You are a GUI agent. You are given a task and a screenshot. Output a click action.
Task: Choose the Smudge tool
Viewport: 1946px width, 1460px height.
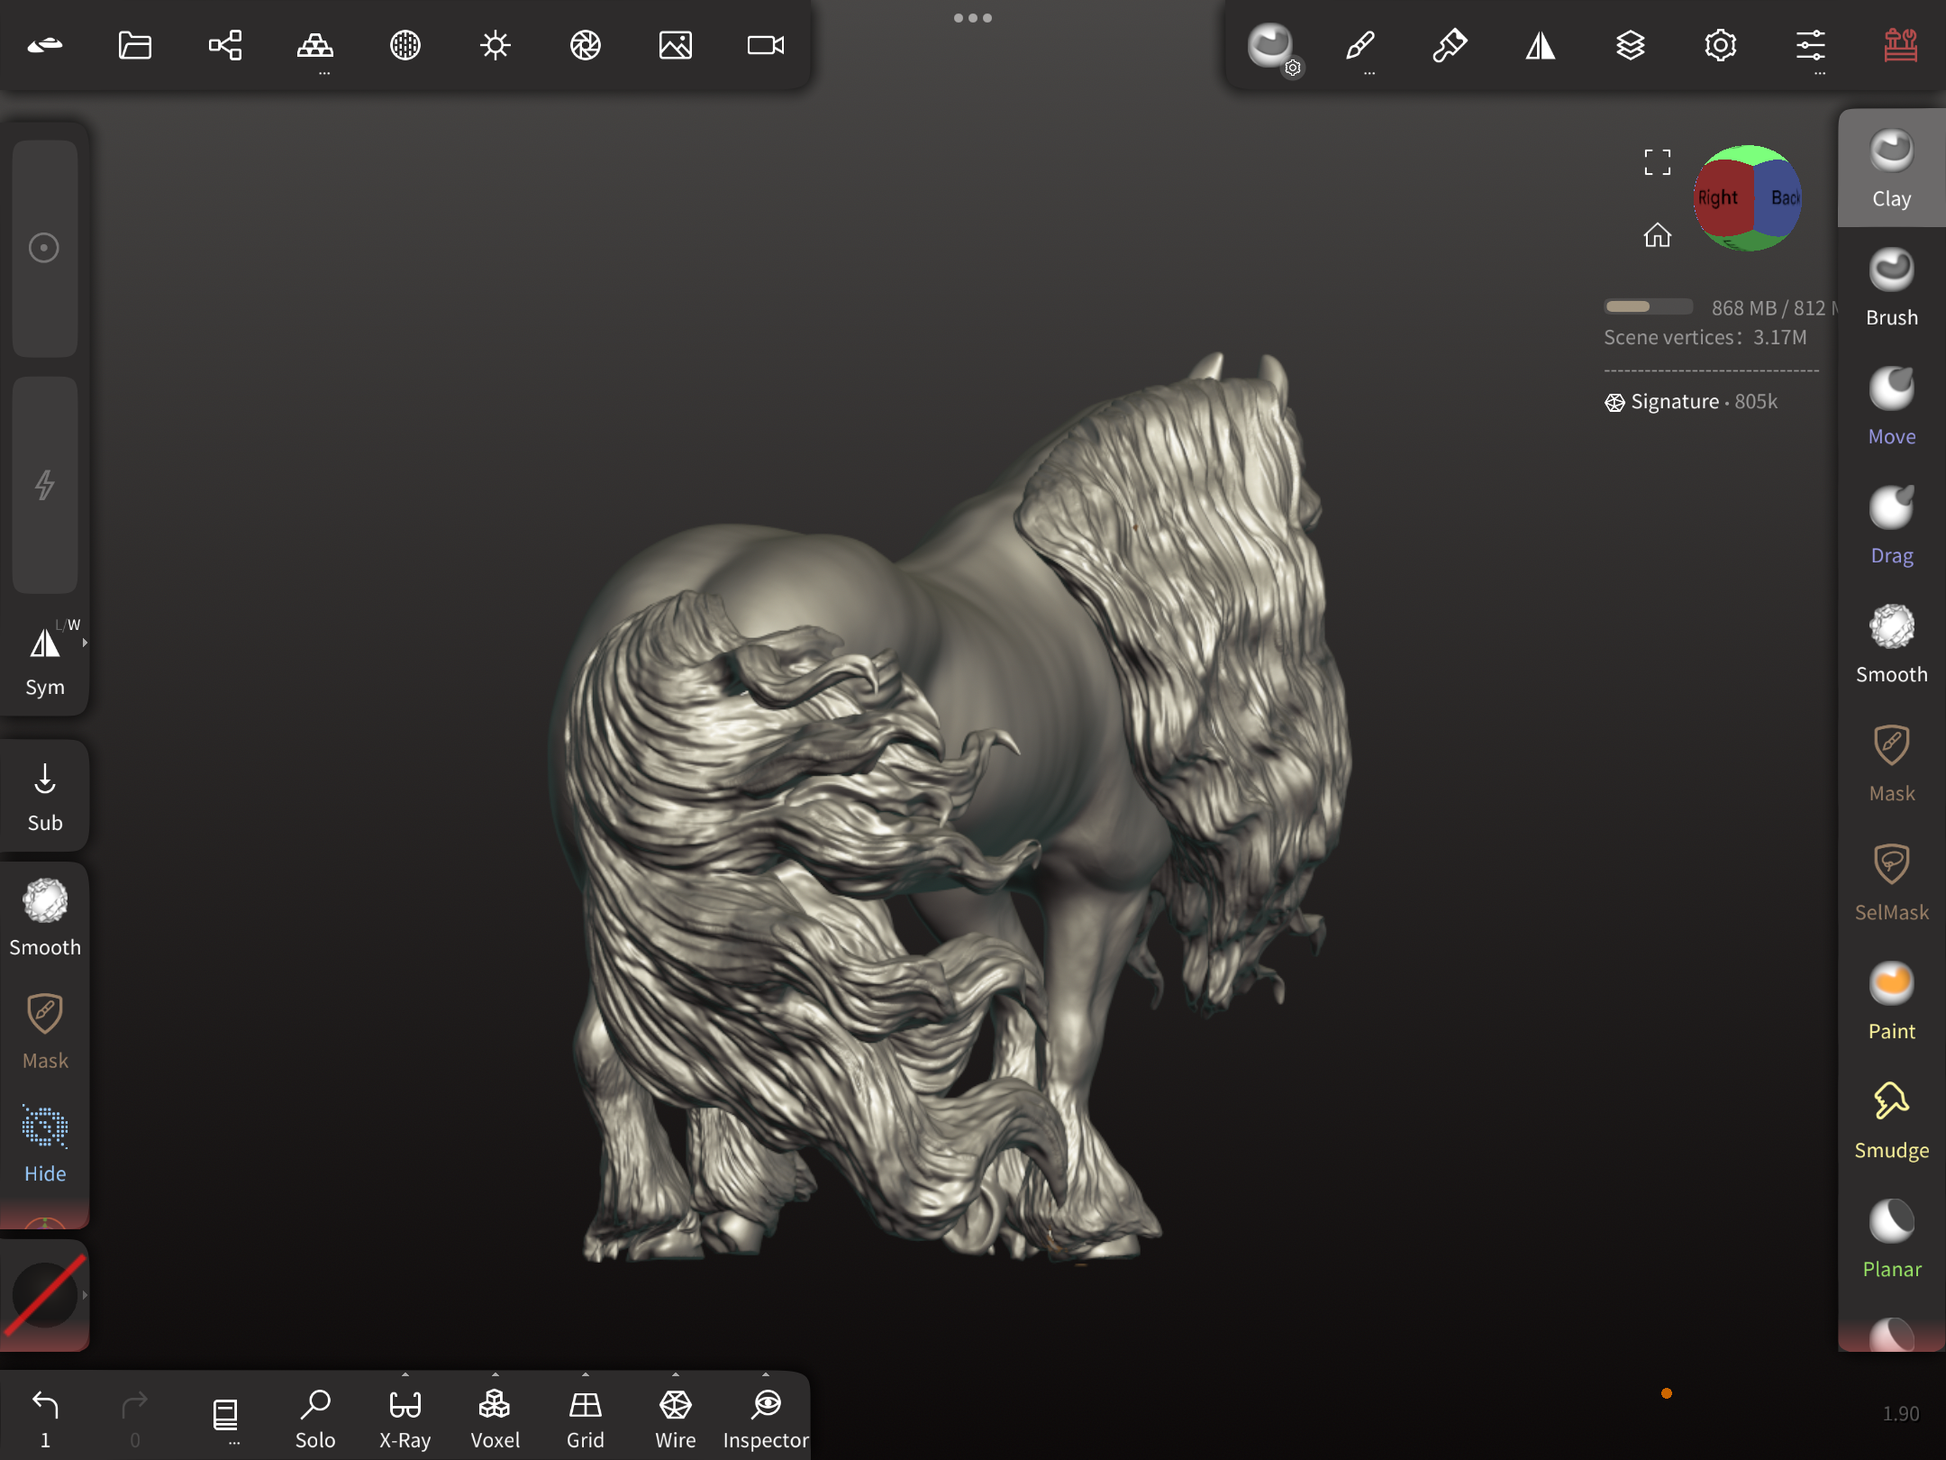point(1890,1120)
